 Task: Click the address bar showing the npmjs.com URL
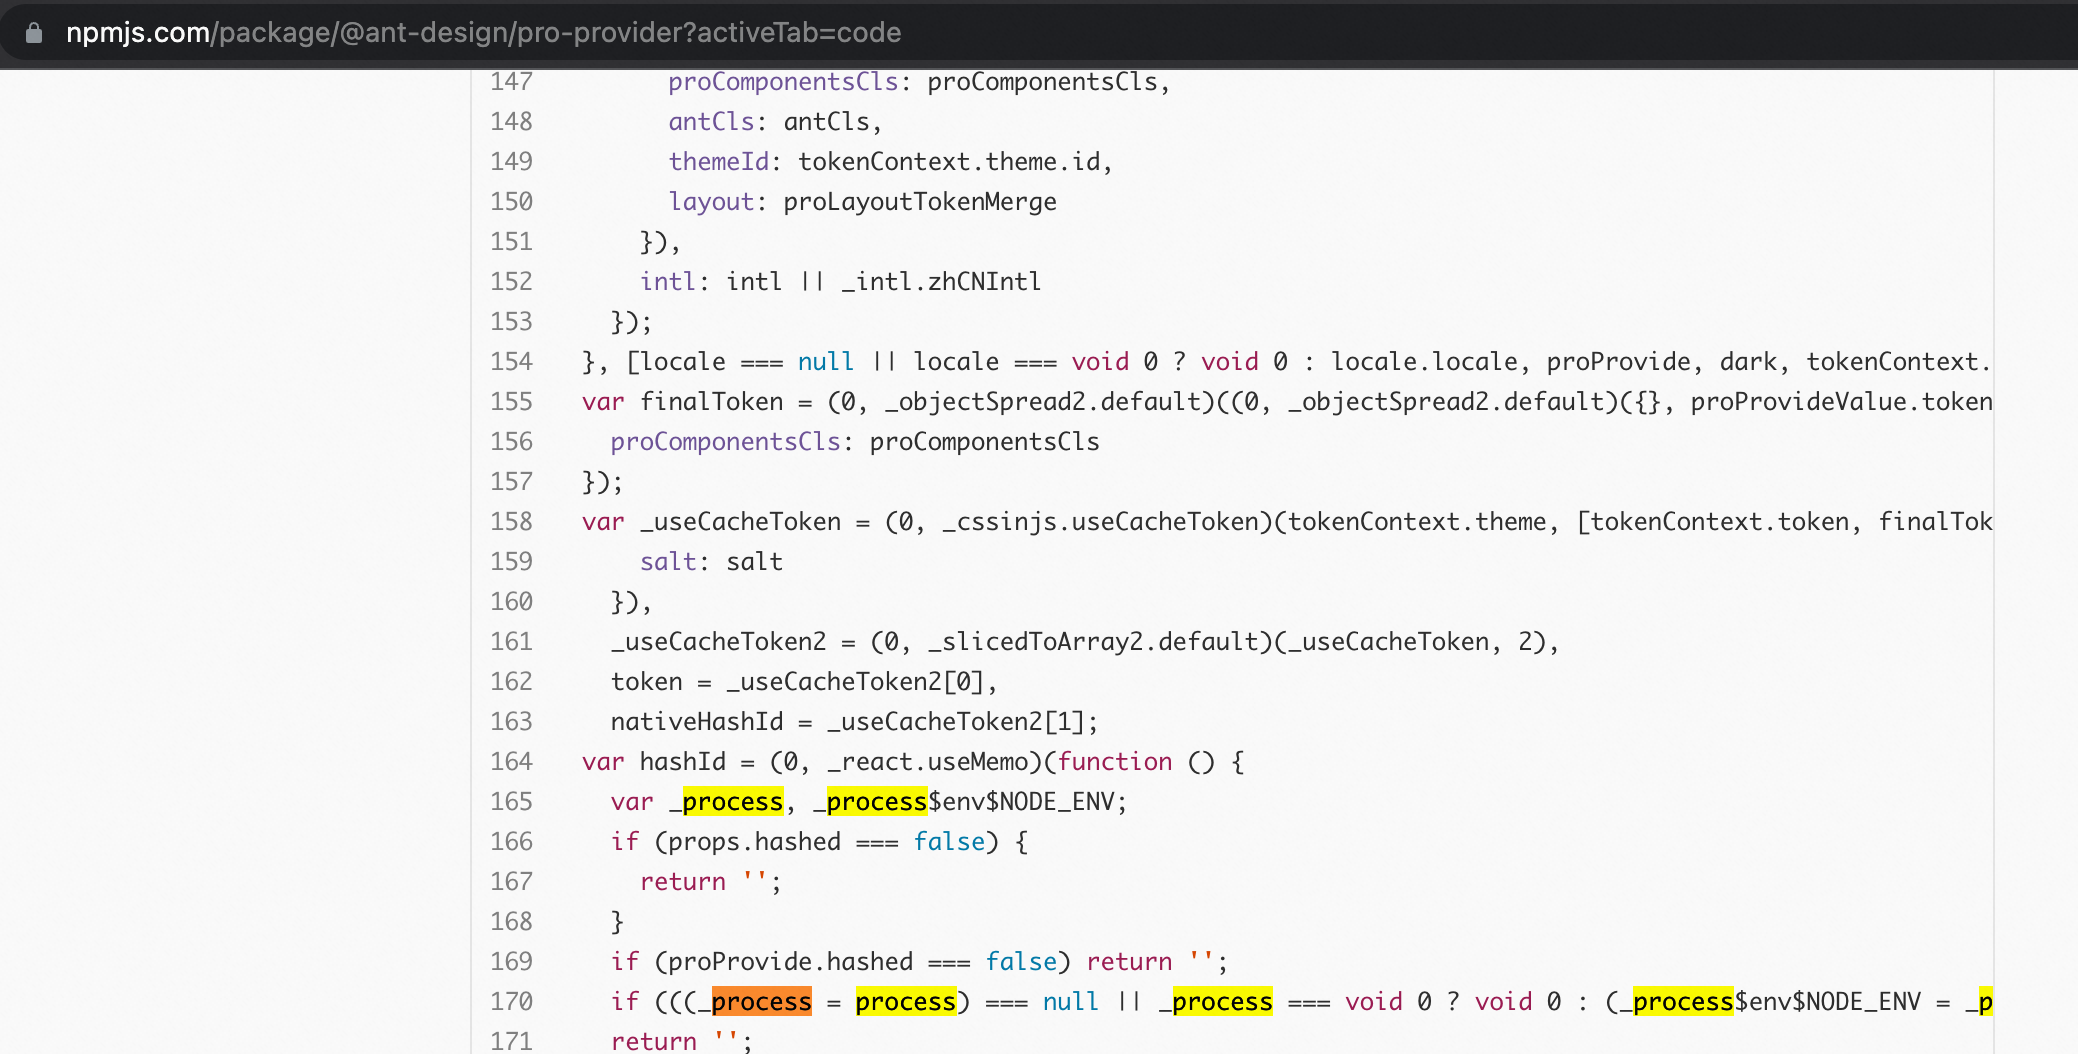(480, 32)
